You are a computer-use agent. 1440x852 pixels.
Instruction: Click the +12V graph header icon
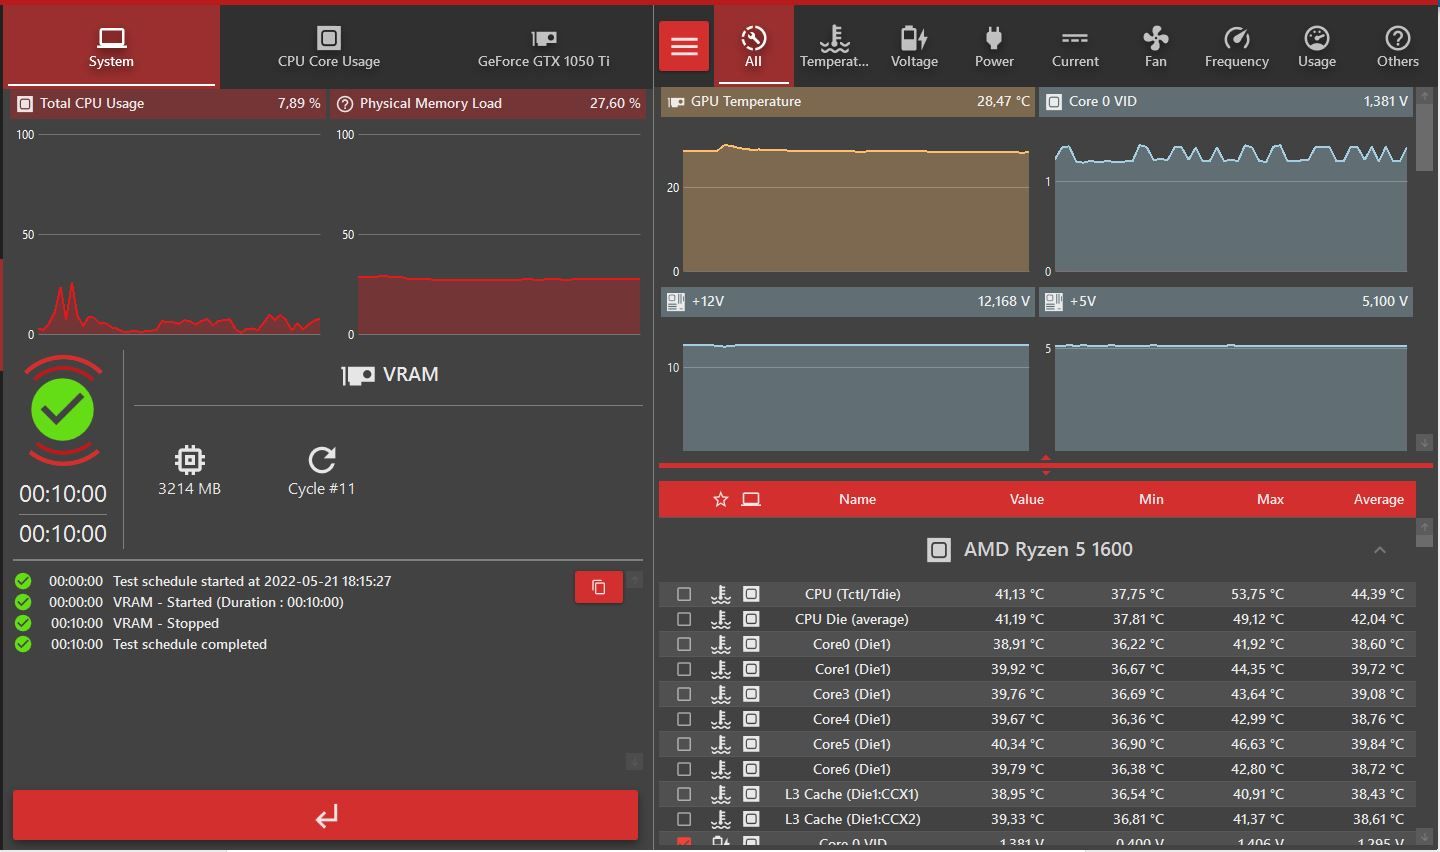676,301
